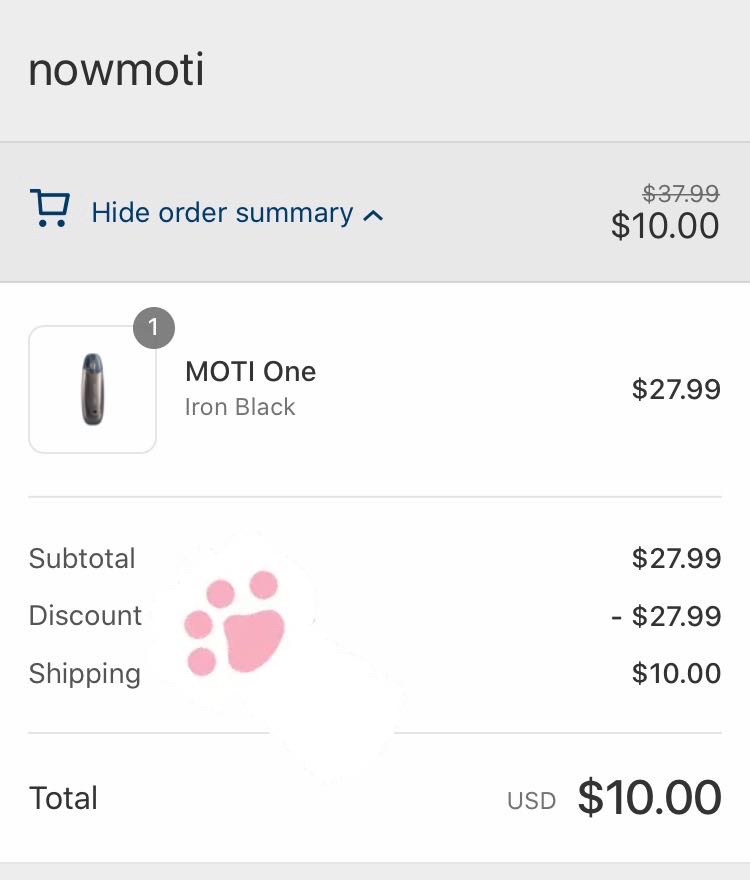Click the Shipping label
Screen dimensions: 750x880
coord(85,673)
